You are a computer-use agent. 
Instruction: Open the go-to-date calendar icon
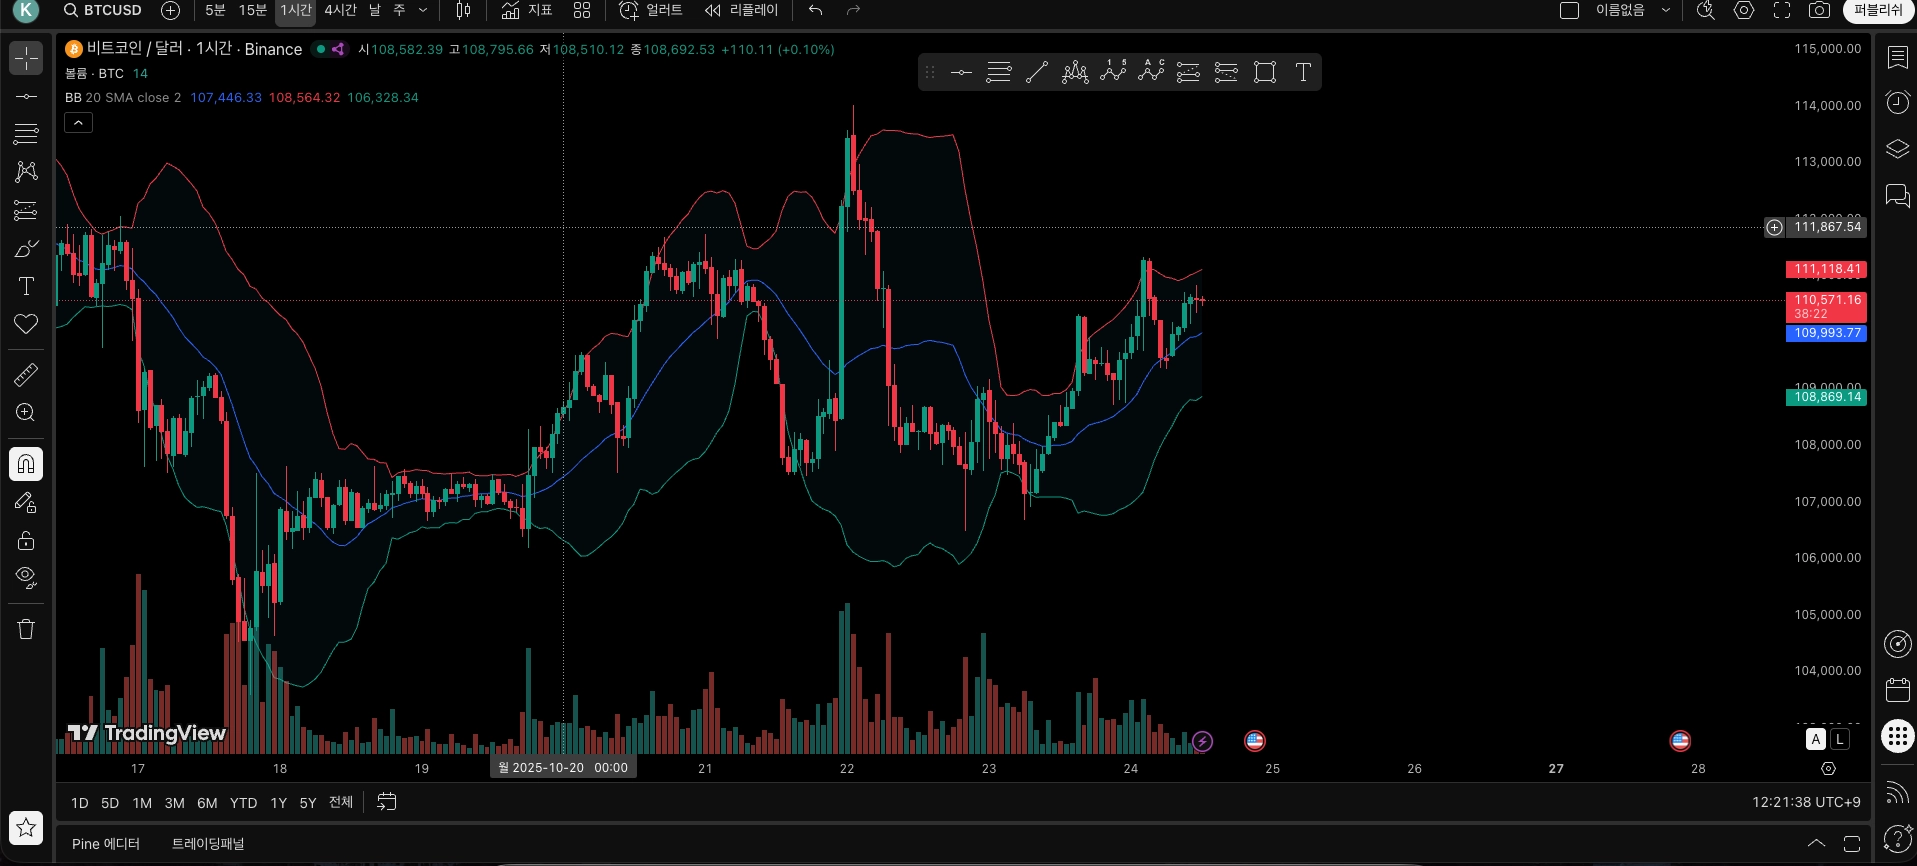tap(387, 802)
